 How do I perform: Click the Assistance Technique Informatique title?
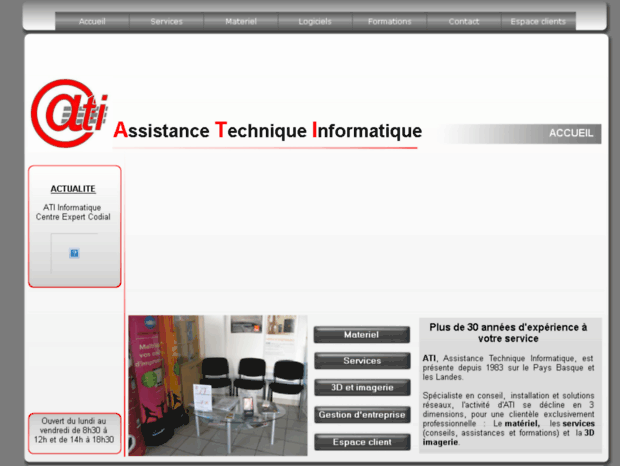point(267,131)
